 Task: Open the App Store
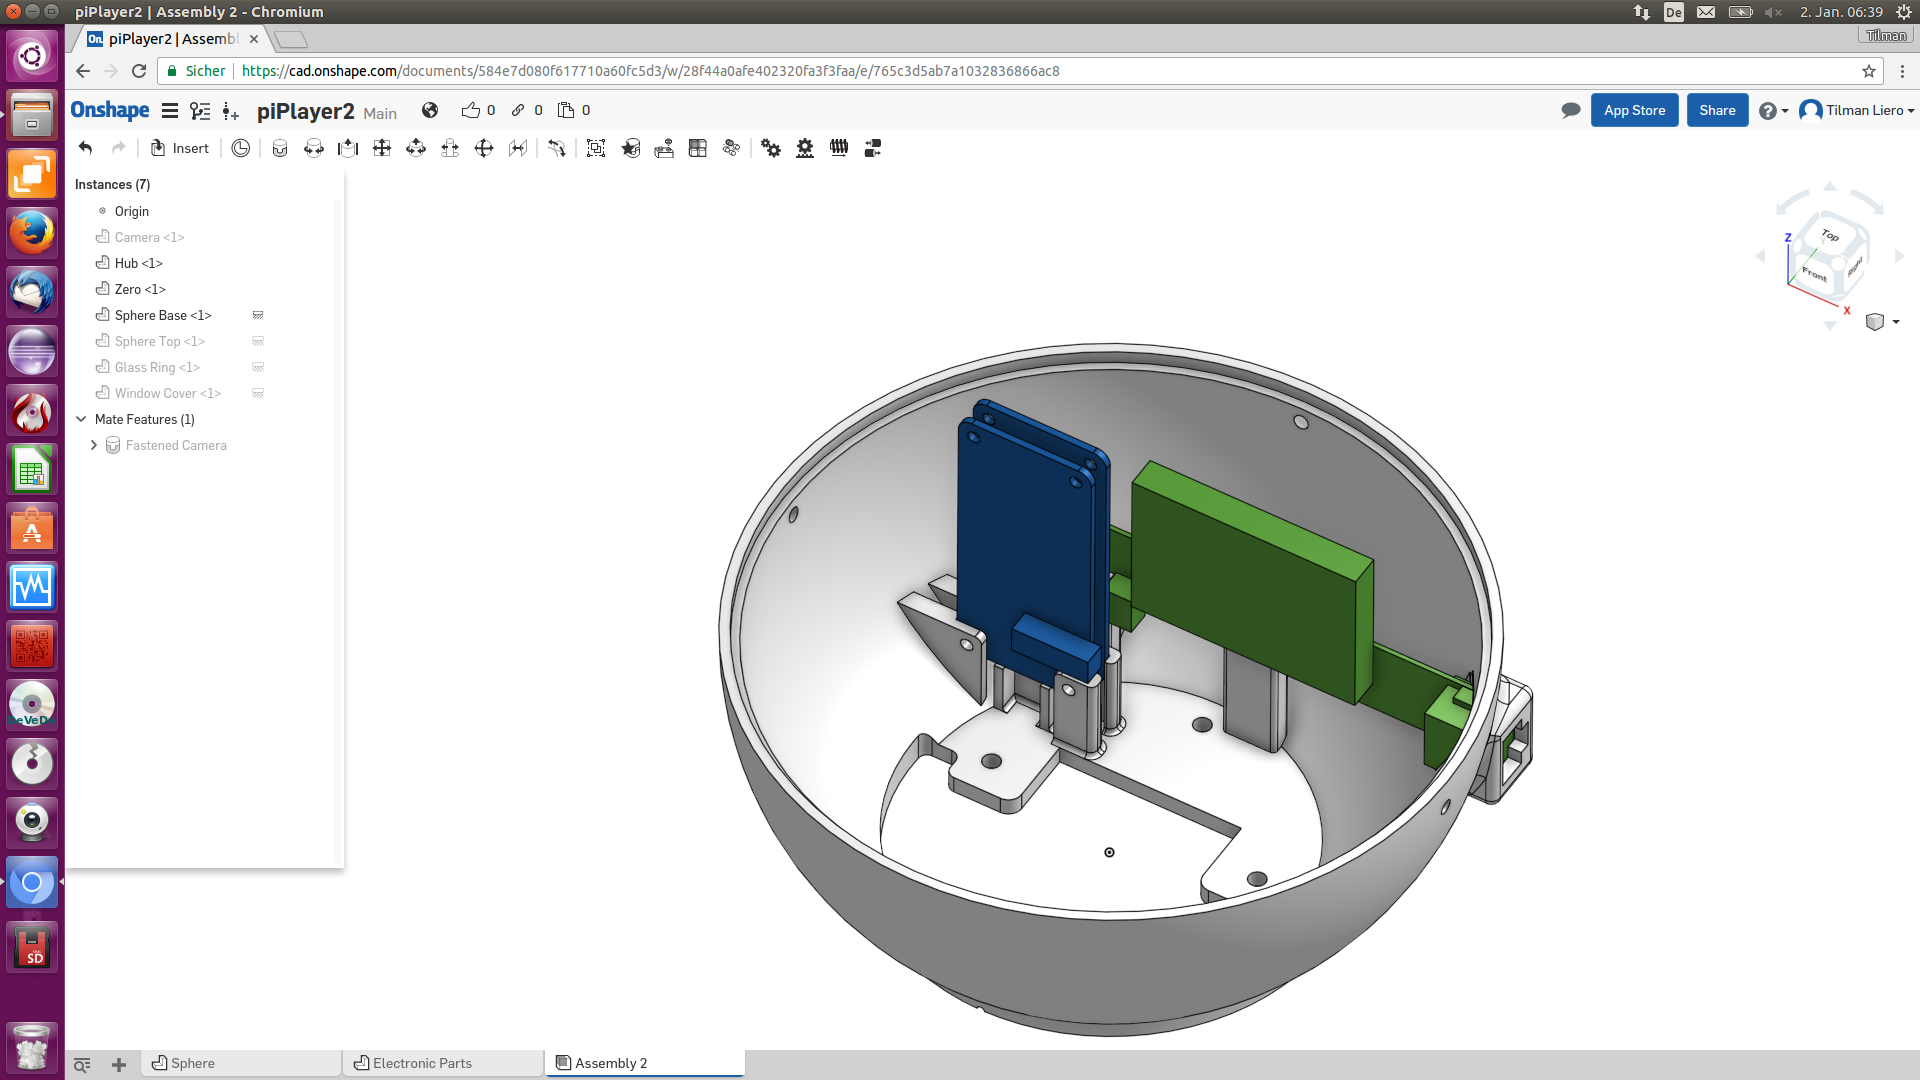(1634, 110)
